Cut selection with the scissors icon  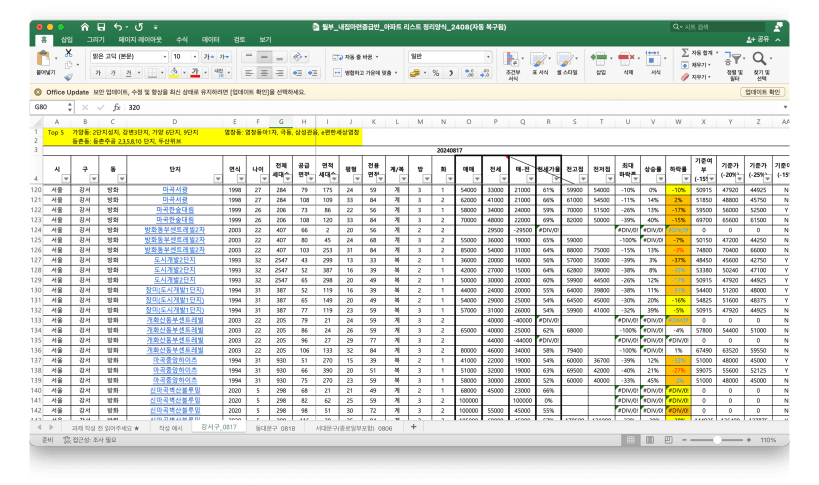pyautogui.click(x=68, y=53)
